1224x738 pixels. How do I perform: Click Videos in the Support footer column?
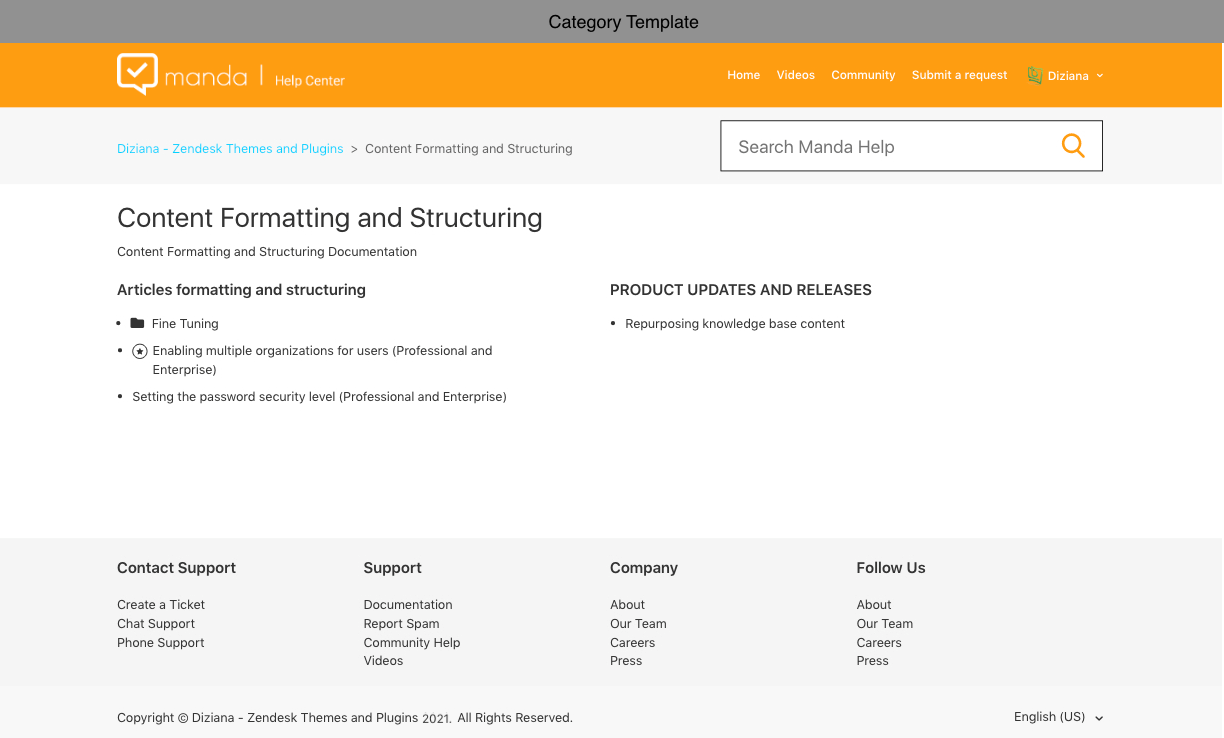pos(384,660)
